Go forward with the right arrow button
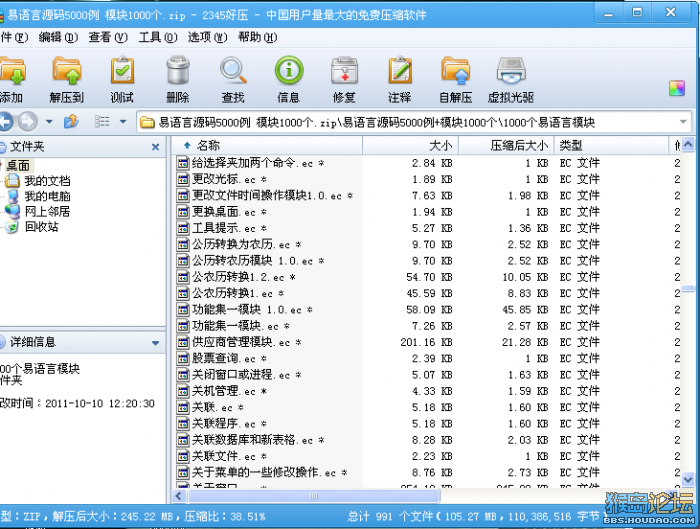The height and width of the screenshot is (529, 700). tap(28, 121)
